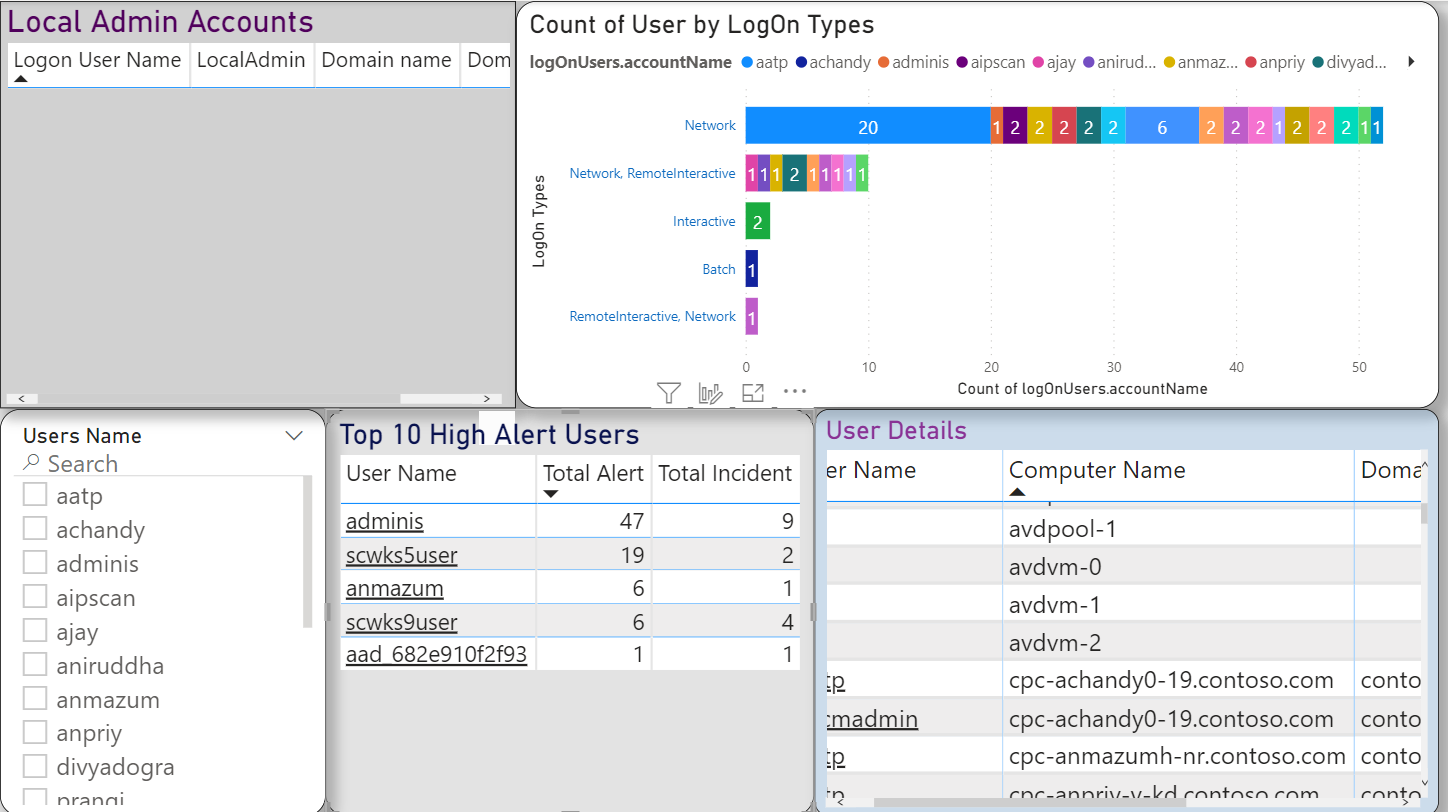Select the aipscan checkbox
1448x812 pixels.
click(35, 597)
